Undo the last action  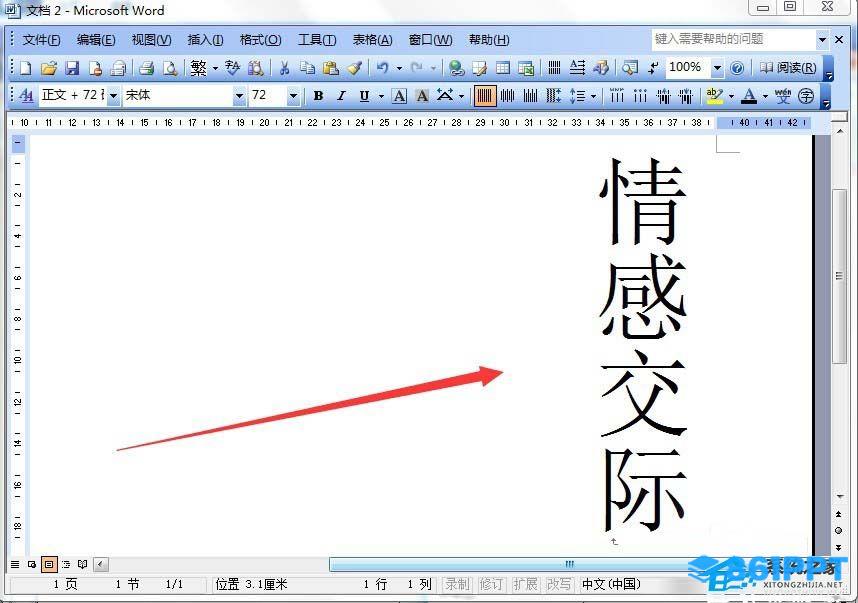click(x=382, y=68)
